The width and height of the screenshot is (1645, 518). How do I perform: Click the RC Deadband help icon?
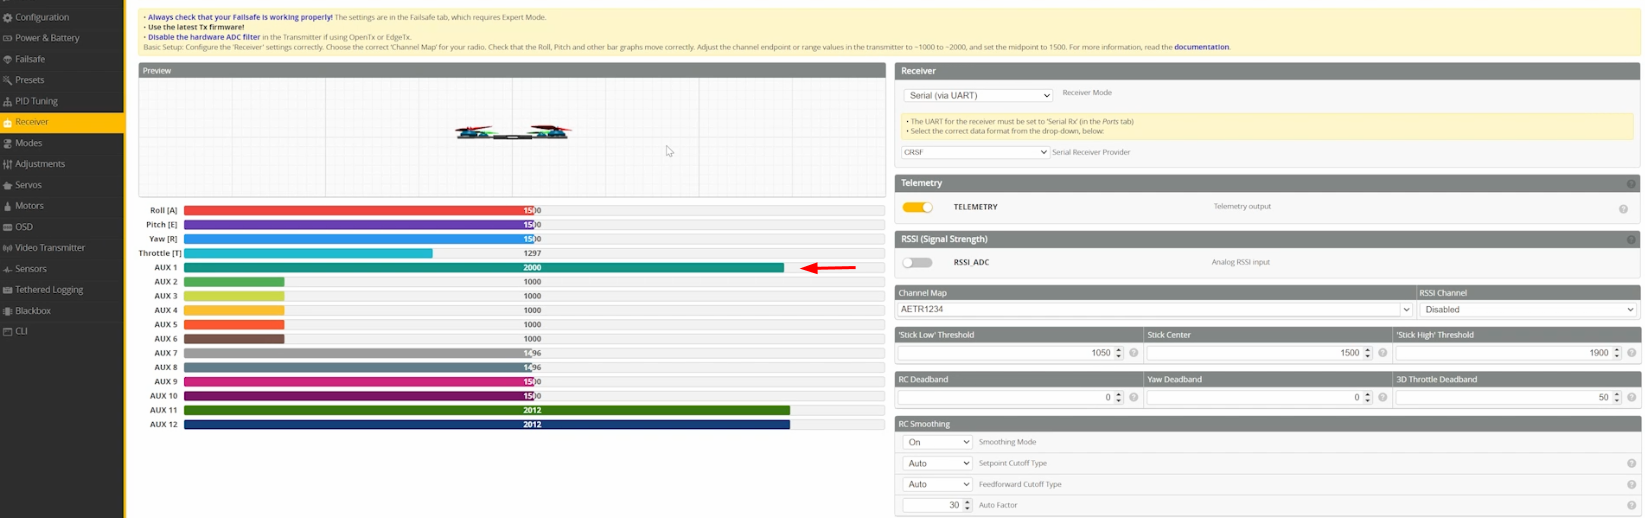[1133, 398]
